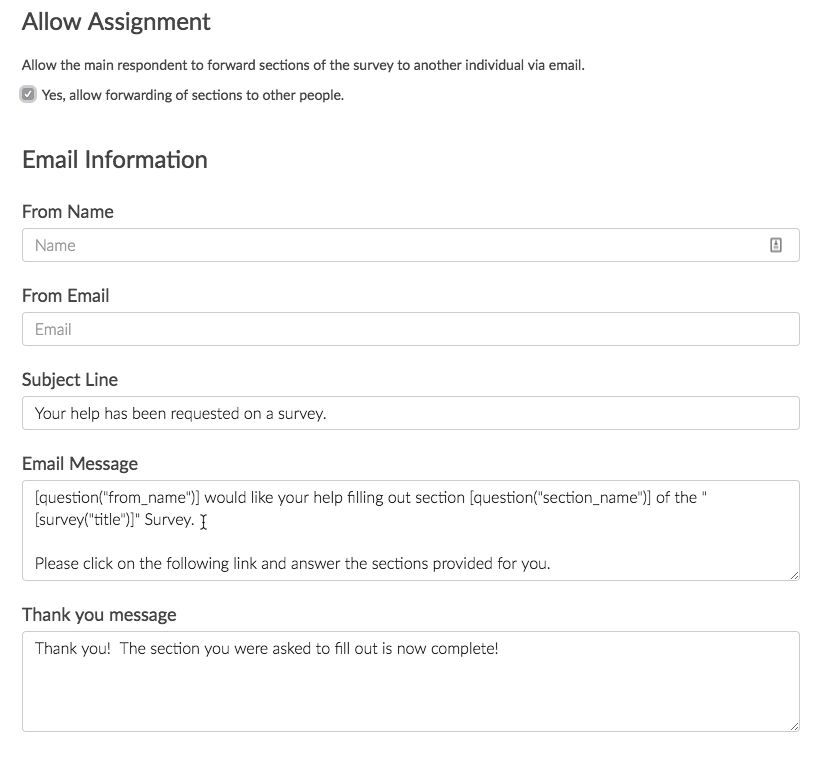Click into the From Email field

tap(410, 329)
